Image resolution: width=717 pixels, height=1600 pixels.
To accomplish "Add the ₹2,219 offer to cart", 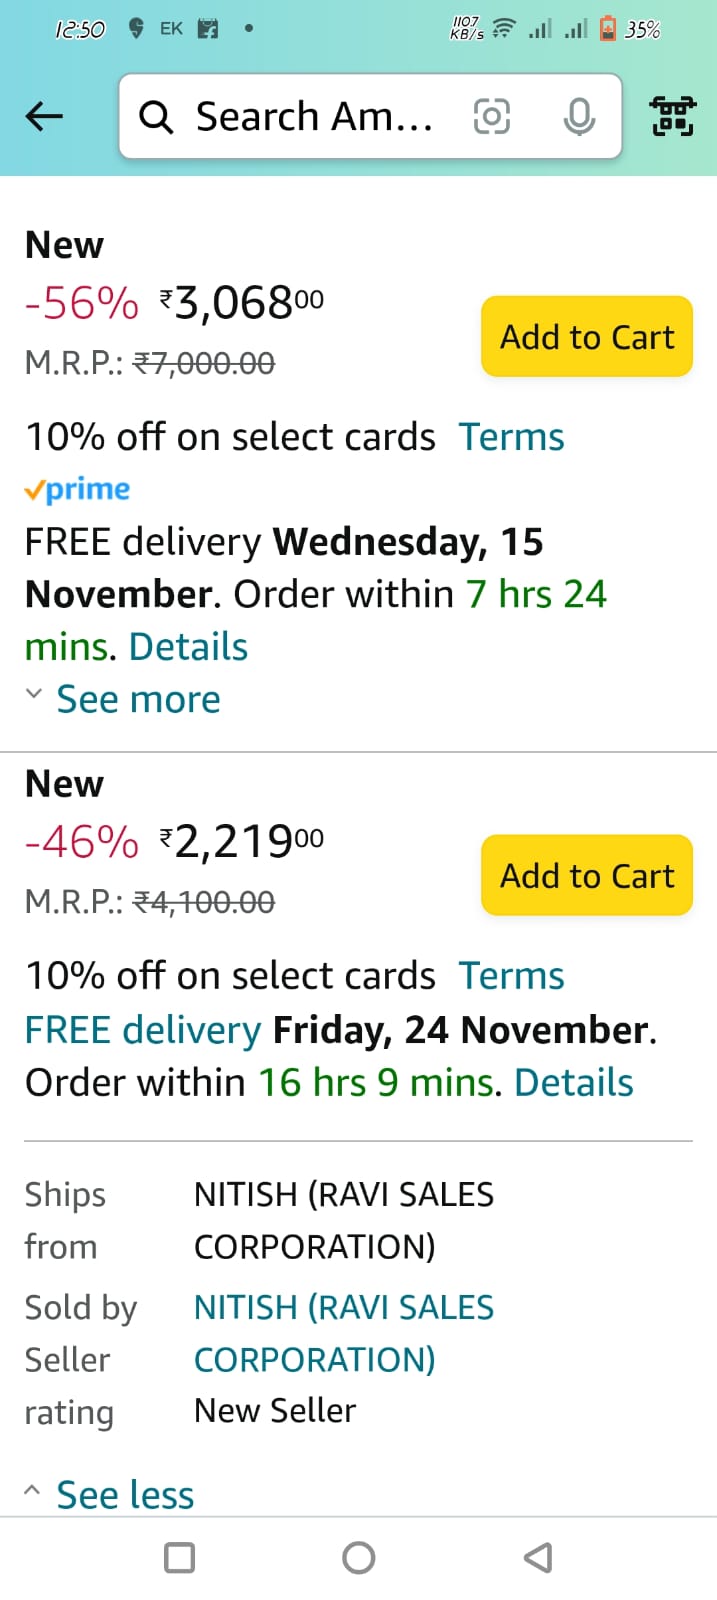I will 587,876.
